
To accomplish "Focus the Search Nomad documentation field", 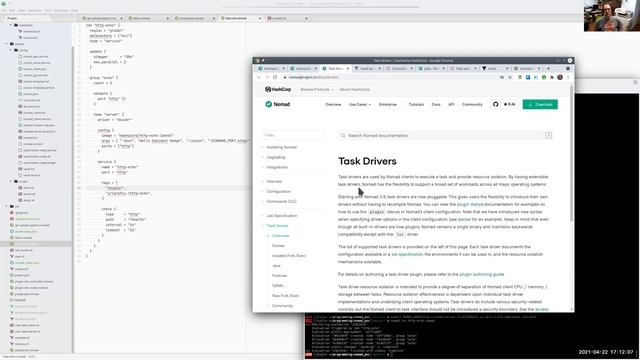I will [x=445, y=136].
